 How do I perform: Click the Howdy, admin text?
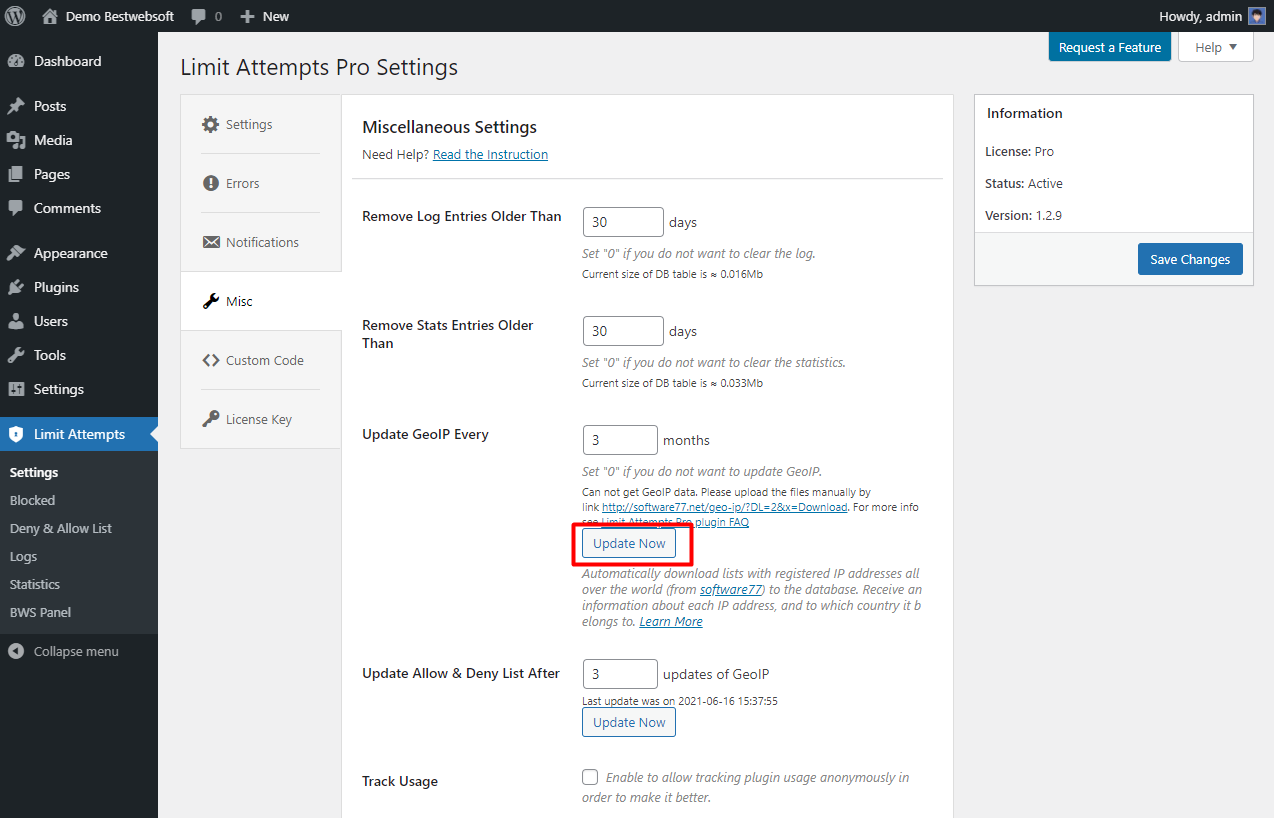(1200, 16)
